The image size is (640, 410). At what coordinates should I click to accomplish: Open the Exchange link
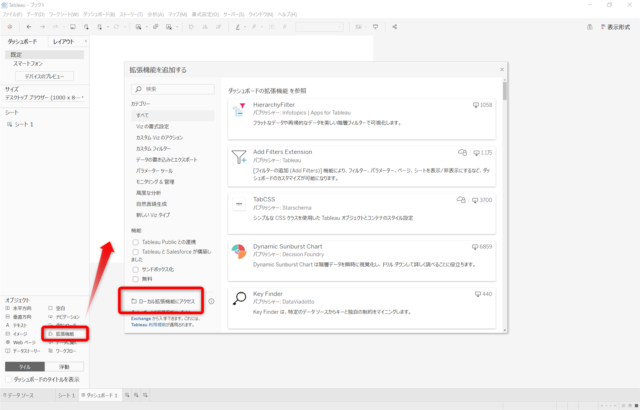[x=141, y=318]
